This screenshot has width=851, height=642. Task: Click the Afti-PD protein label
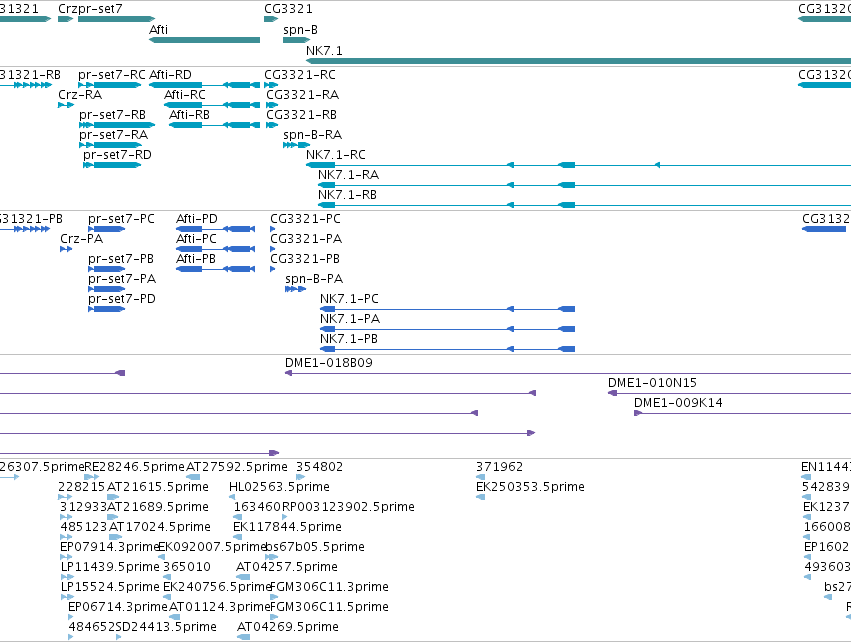[197, 219]
